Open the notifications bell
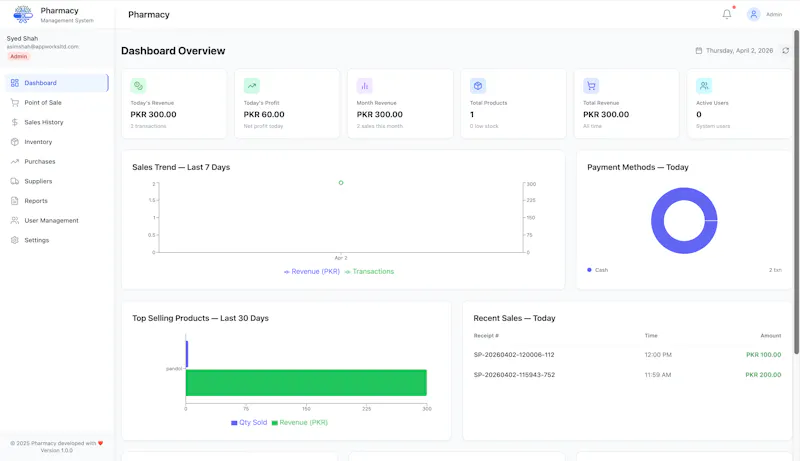800x461 pixels. (727, 14)
